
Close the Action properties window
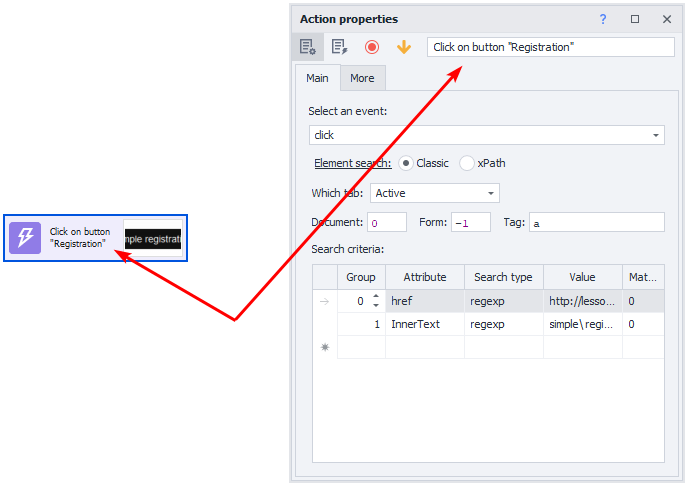(x=667, y=19)
